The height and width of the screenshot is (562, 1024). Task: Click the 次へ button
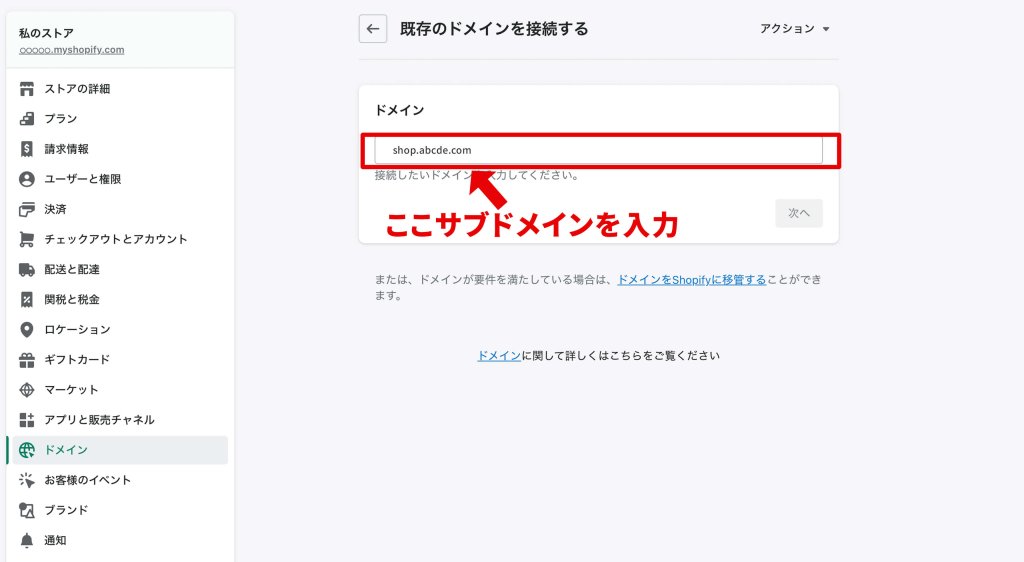[799, 213]
